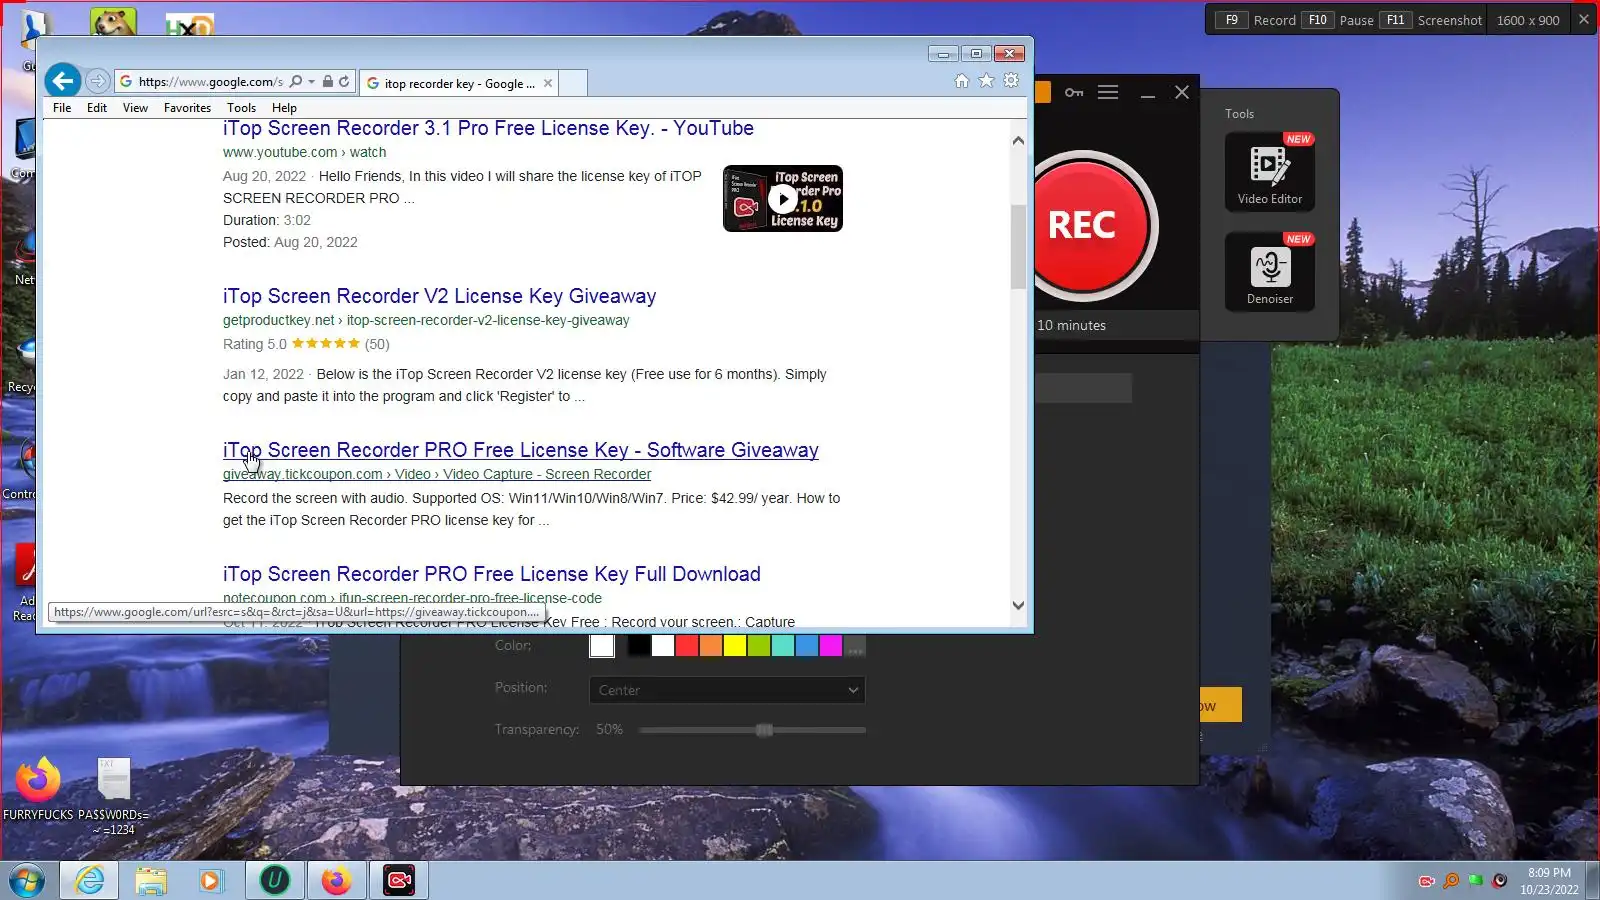
Task: Open the Windows Start menu
Action: [x=27, y=880]
